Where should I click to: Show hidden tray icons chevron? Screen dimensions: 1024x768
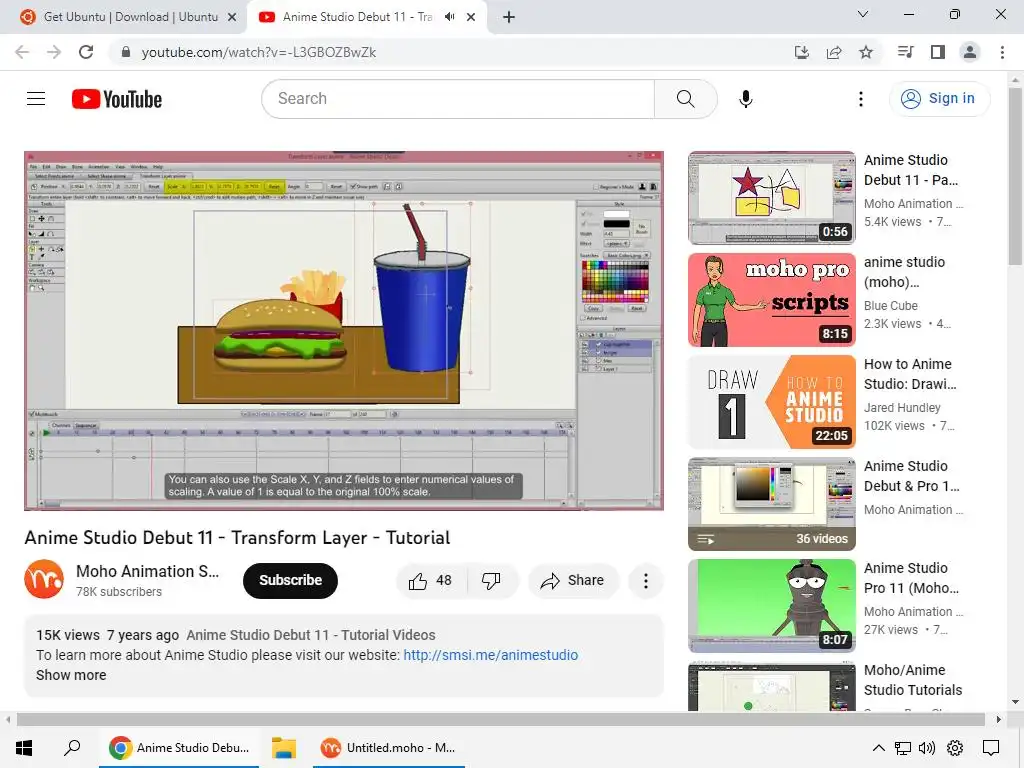pos(878,748)
